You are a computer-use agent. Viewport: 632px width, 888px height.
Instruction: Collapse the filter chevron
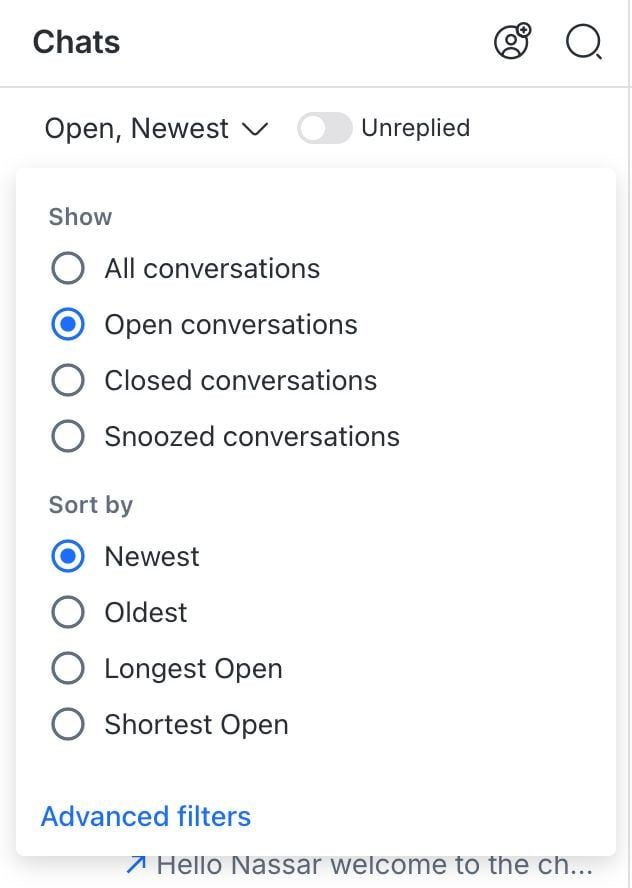coord(255,129)
